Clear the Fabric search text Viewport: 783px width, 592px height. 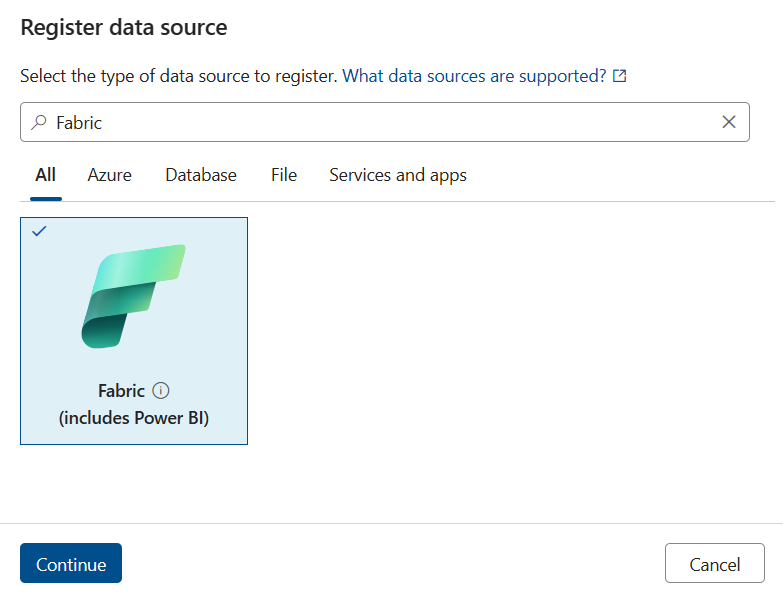tap(729, 122)
